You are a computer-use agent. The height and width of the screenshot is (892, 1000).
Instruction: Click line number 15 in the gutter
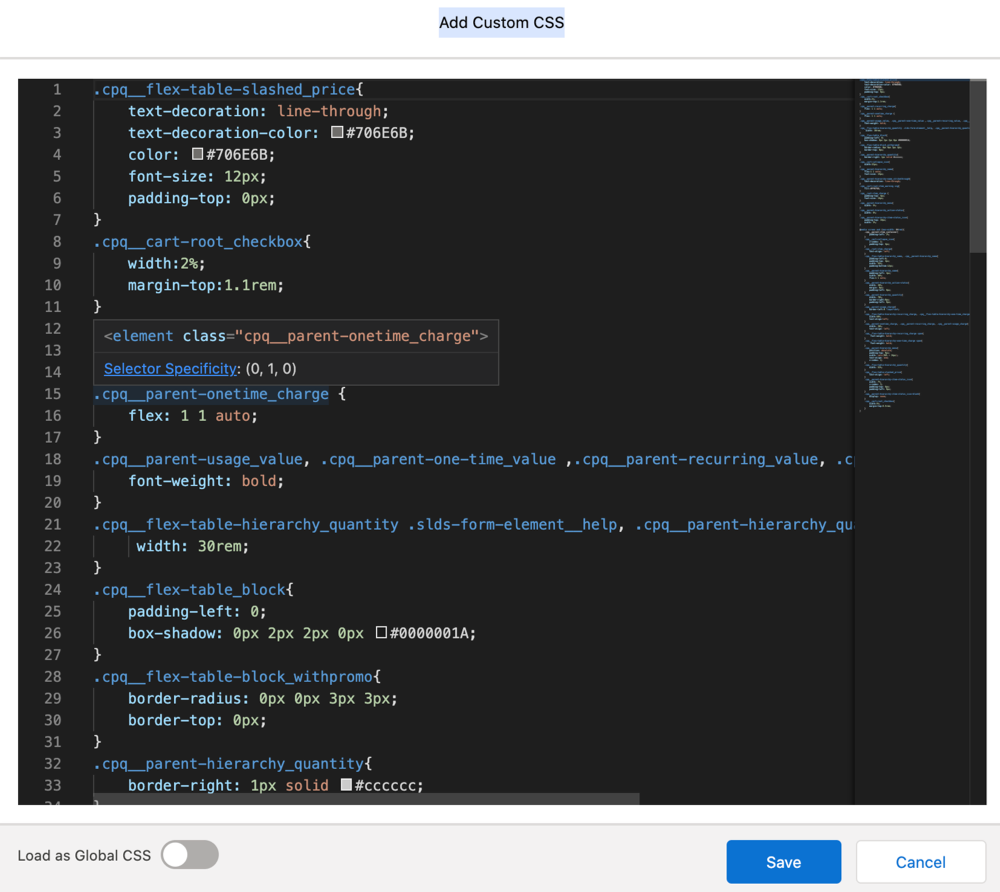(53, 394)
